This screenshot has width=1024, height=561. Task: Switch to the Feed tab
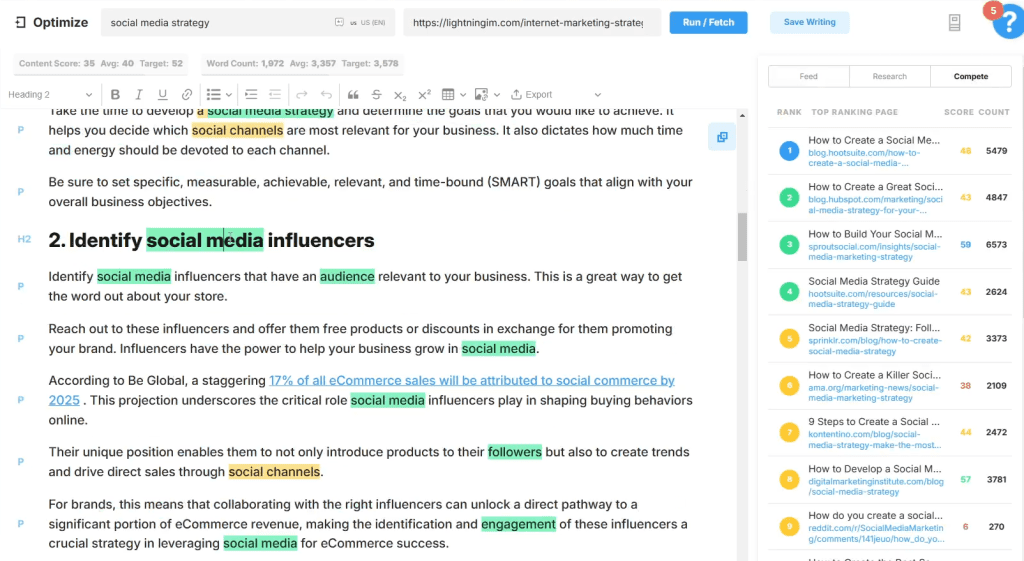click(808, 76)
